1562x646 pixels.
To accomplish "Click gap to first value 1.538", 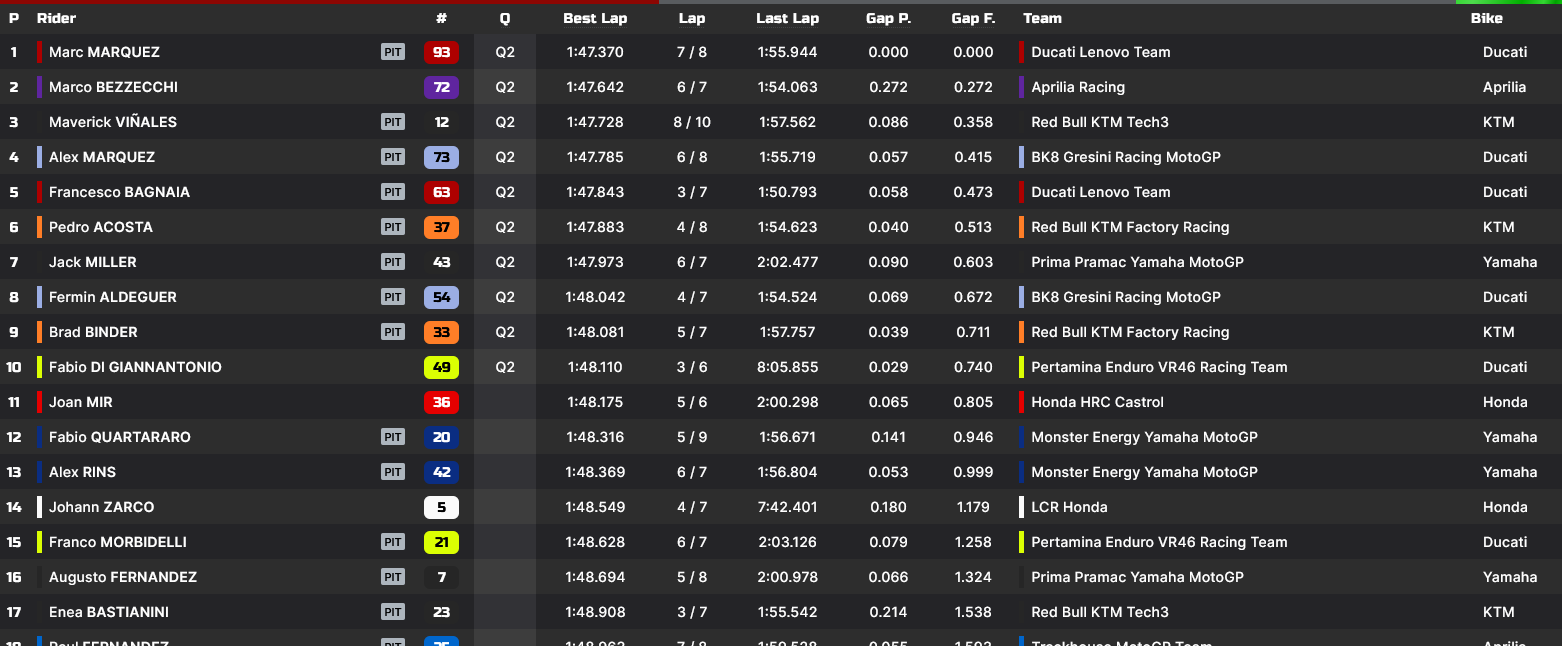I will [973, 612].
